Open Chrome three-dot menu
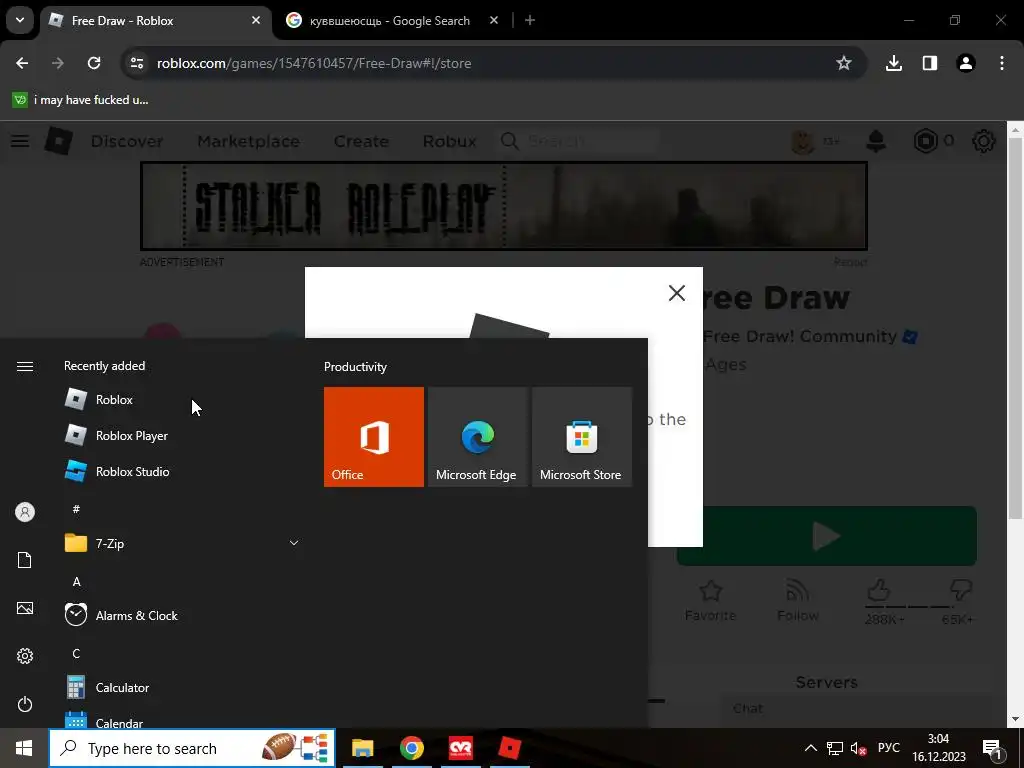This screenshot has width=1024, height=768. coord(1002,63)
